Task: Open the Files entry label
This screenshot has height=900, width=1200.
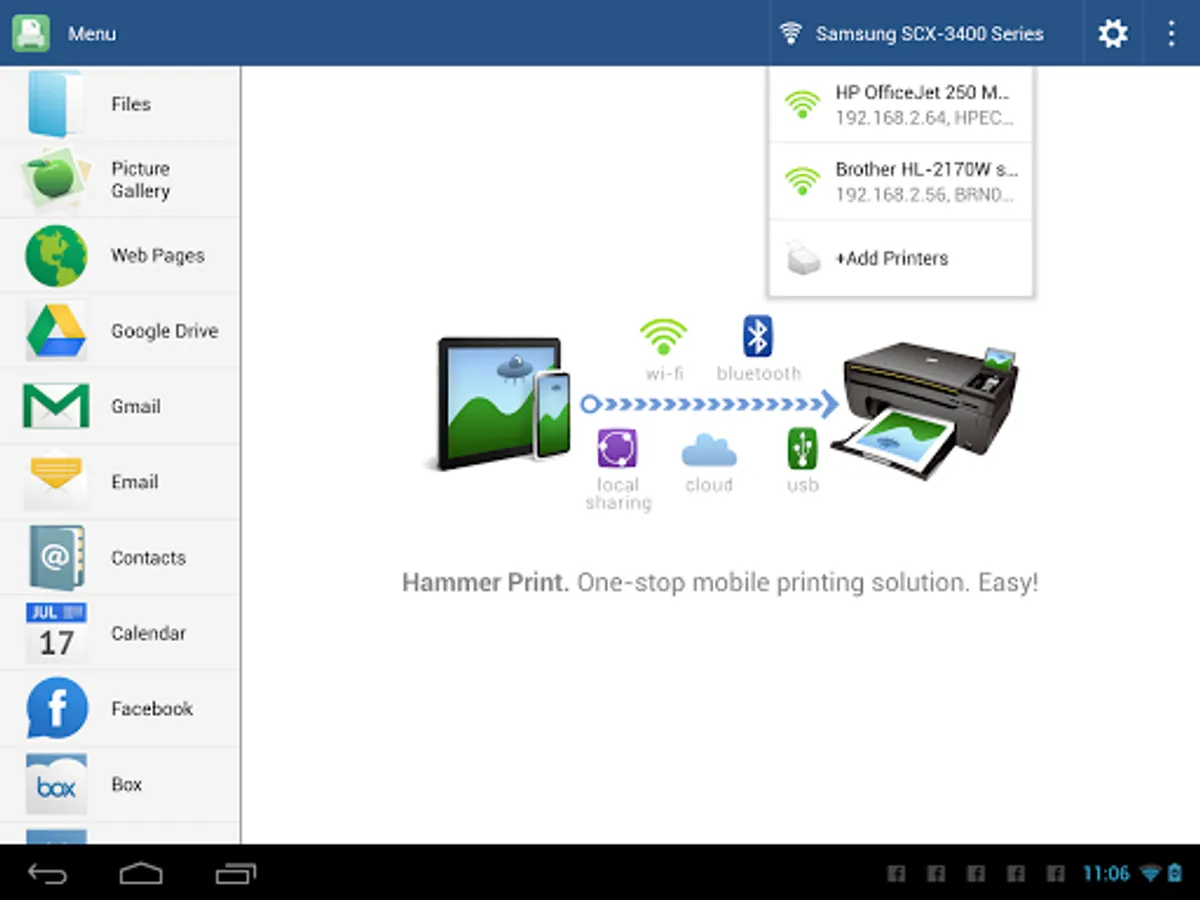Action: pos(131,104)
